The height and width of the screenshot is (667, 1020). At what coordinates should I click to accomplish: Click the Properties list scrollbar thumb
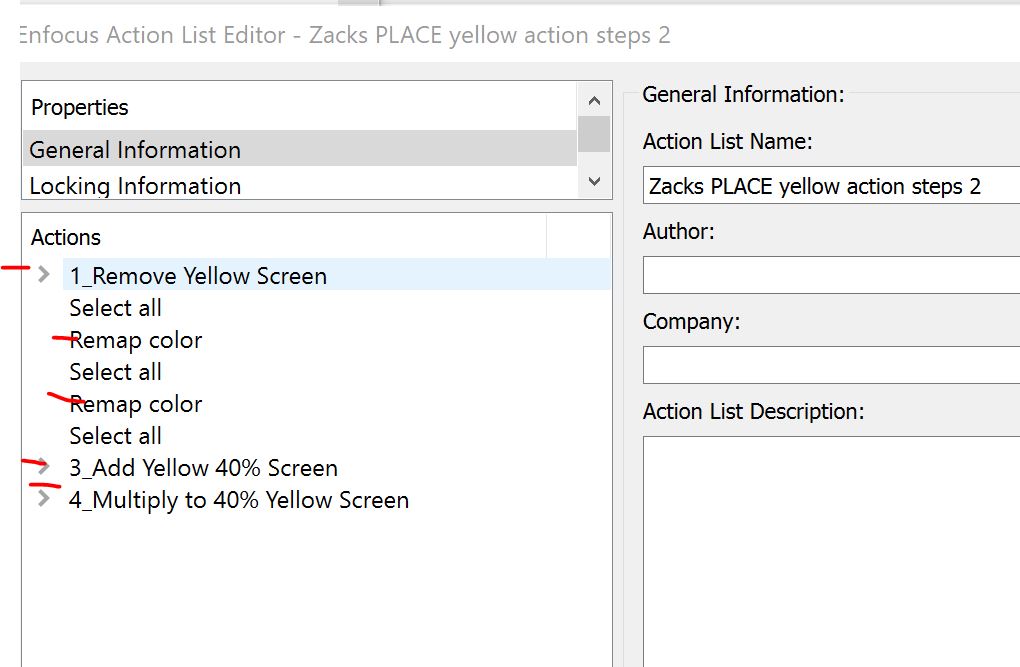click(x=594, y=134)
